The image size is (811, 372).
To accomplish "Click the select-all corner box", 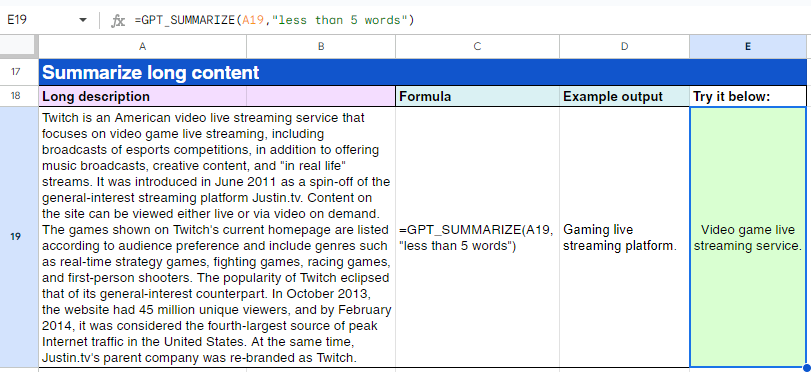I will [x=19, y=47].
